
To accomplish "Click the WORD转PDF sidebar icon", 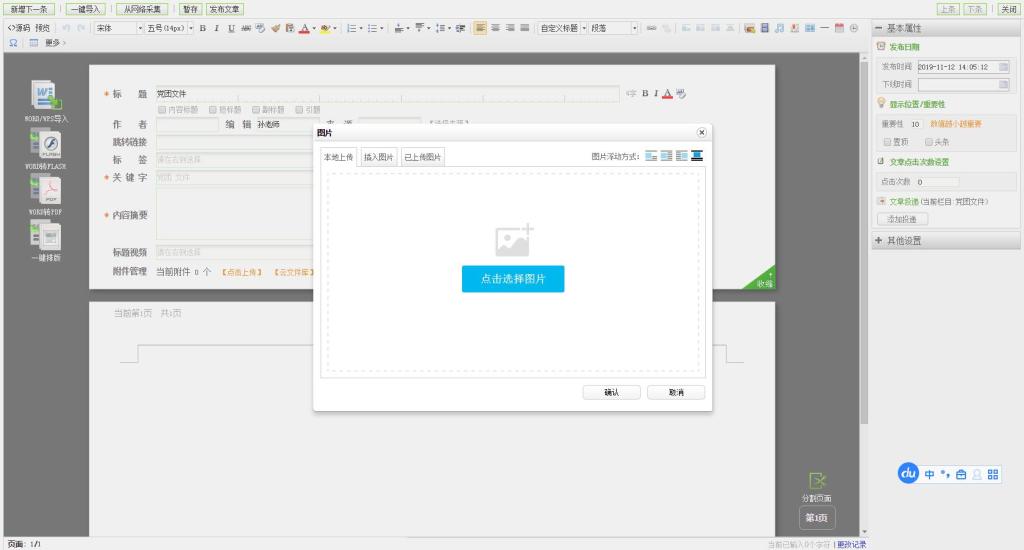I will [x=46, y=191].
